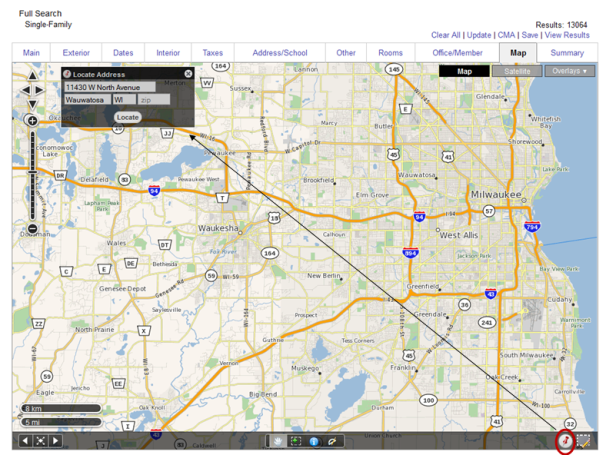The height and width of the screenshot is (455, 600).
Task: Click the West Allis label on map
Action: 459,235
